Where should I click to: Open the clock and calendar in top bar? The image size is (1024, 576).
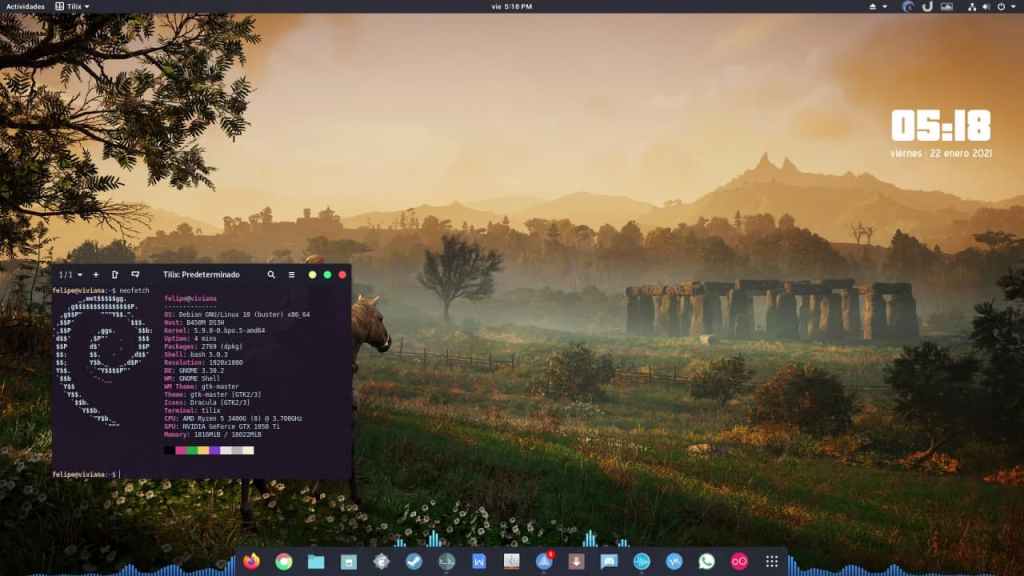click(512, 6)
